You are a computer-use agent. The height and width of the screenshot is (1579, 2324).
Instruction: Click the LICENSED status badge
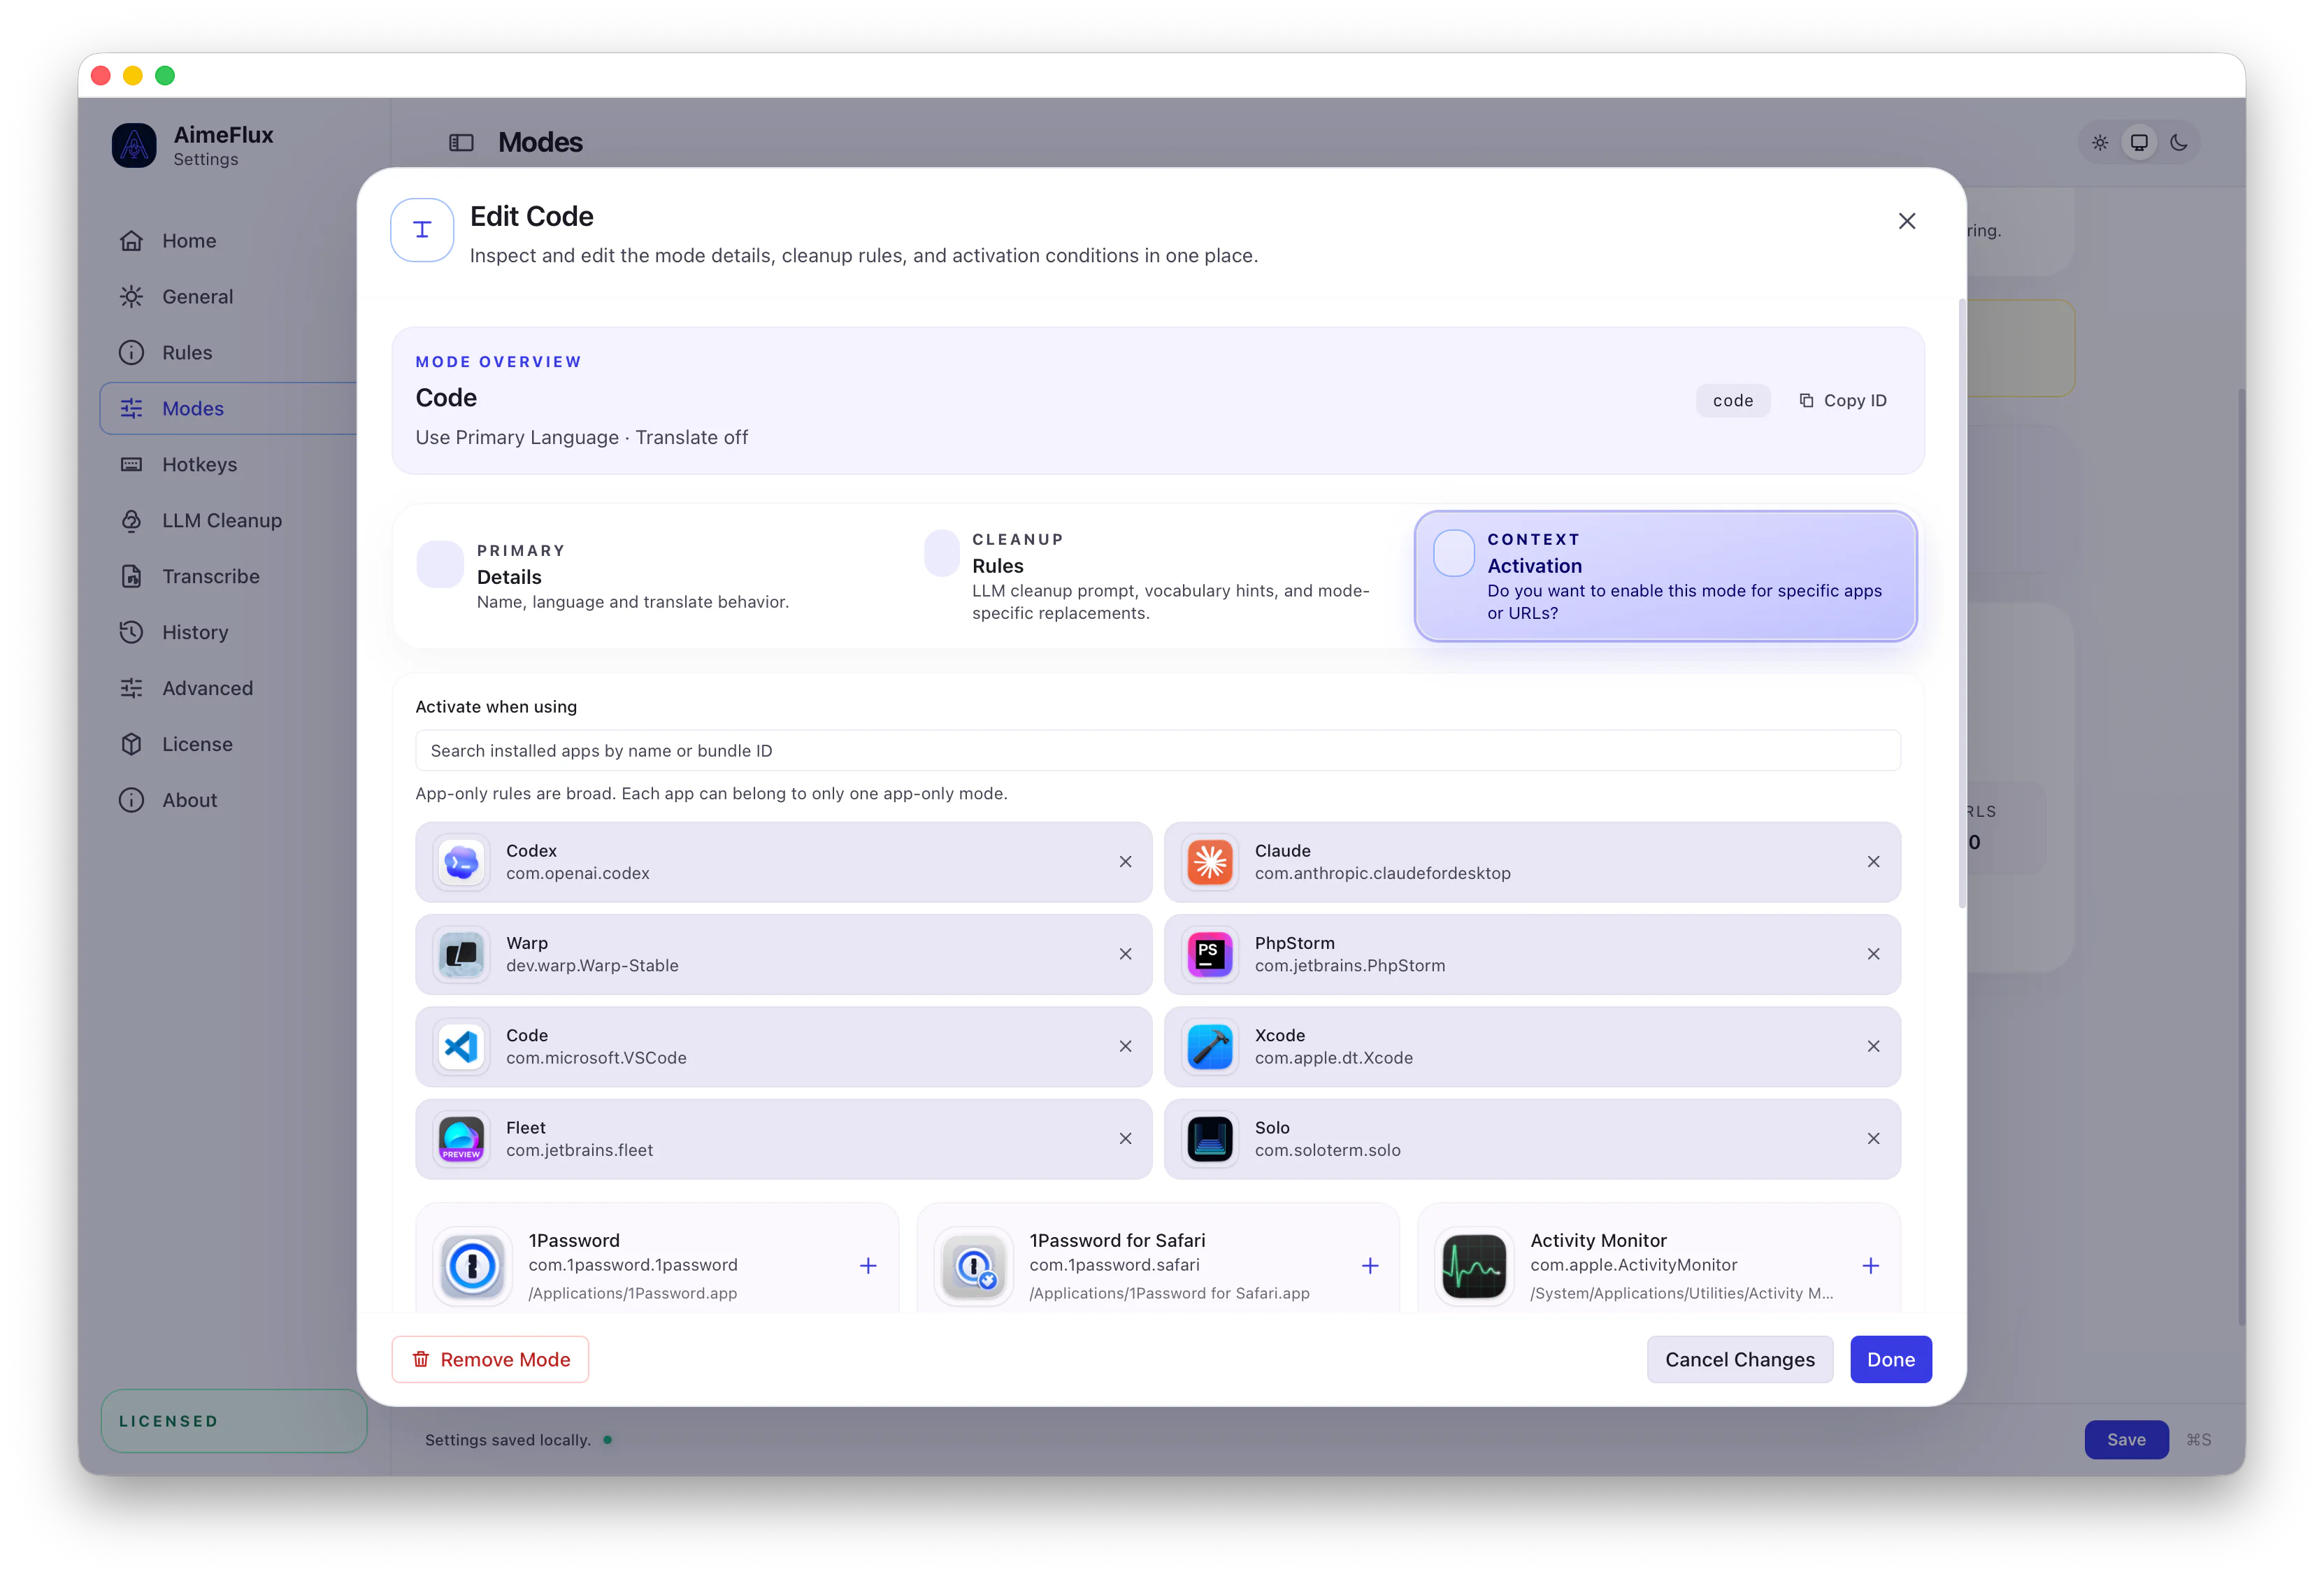(x=233, y=1421)
